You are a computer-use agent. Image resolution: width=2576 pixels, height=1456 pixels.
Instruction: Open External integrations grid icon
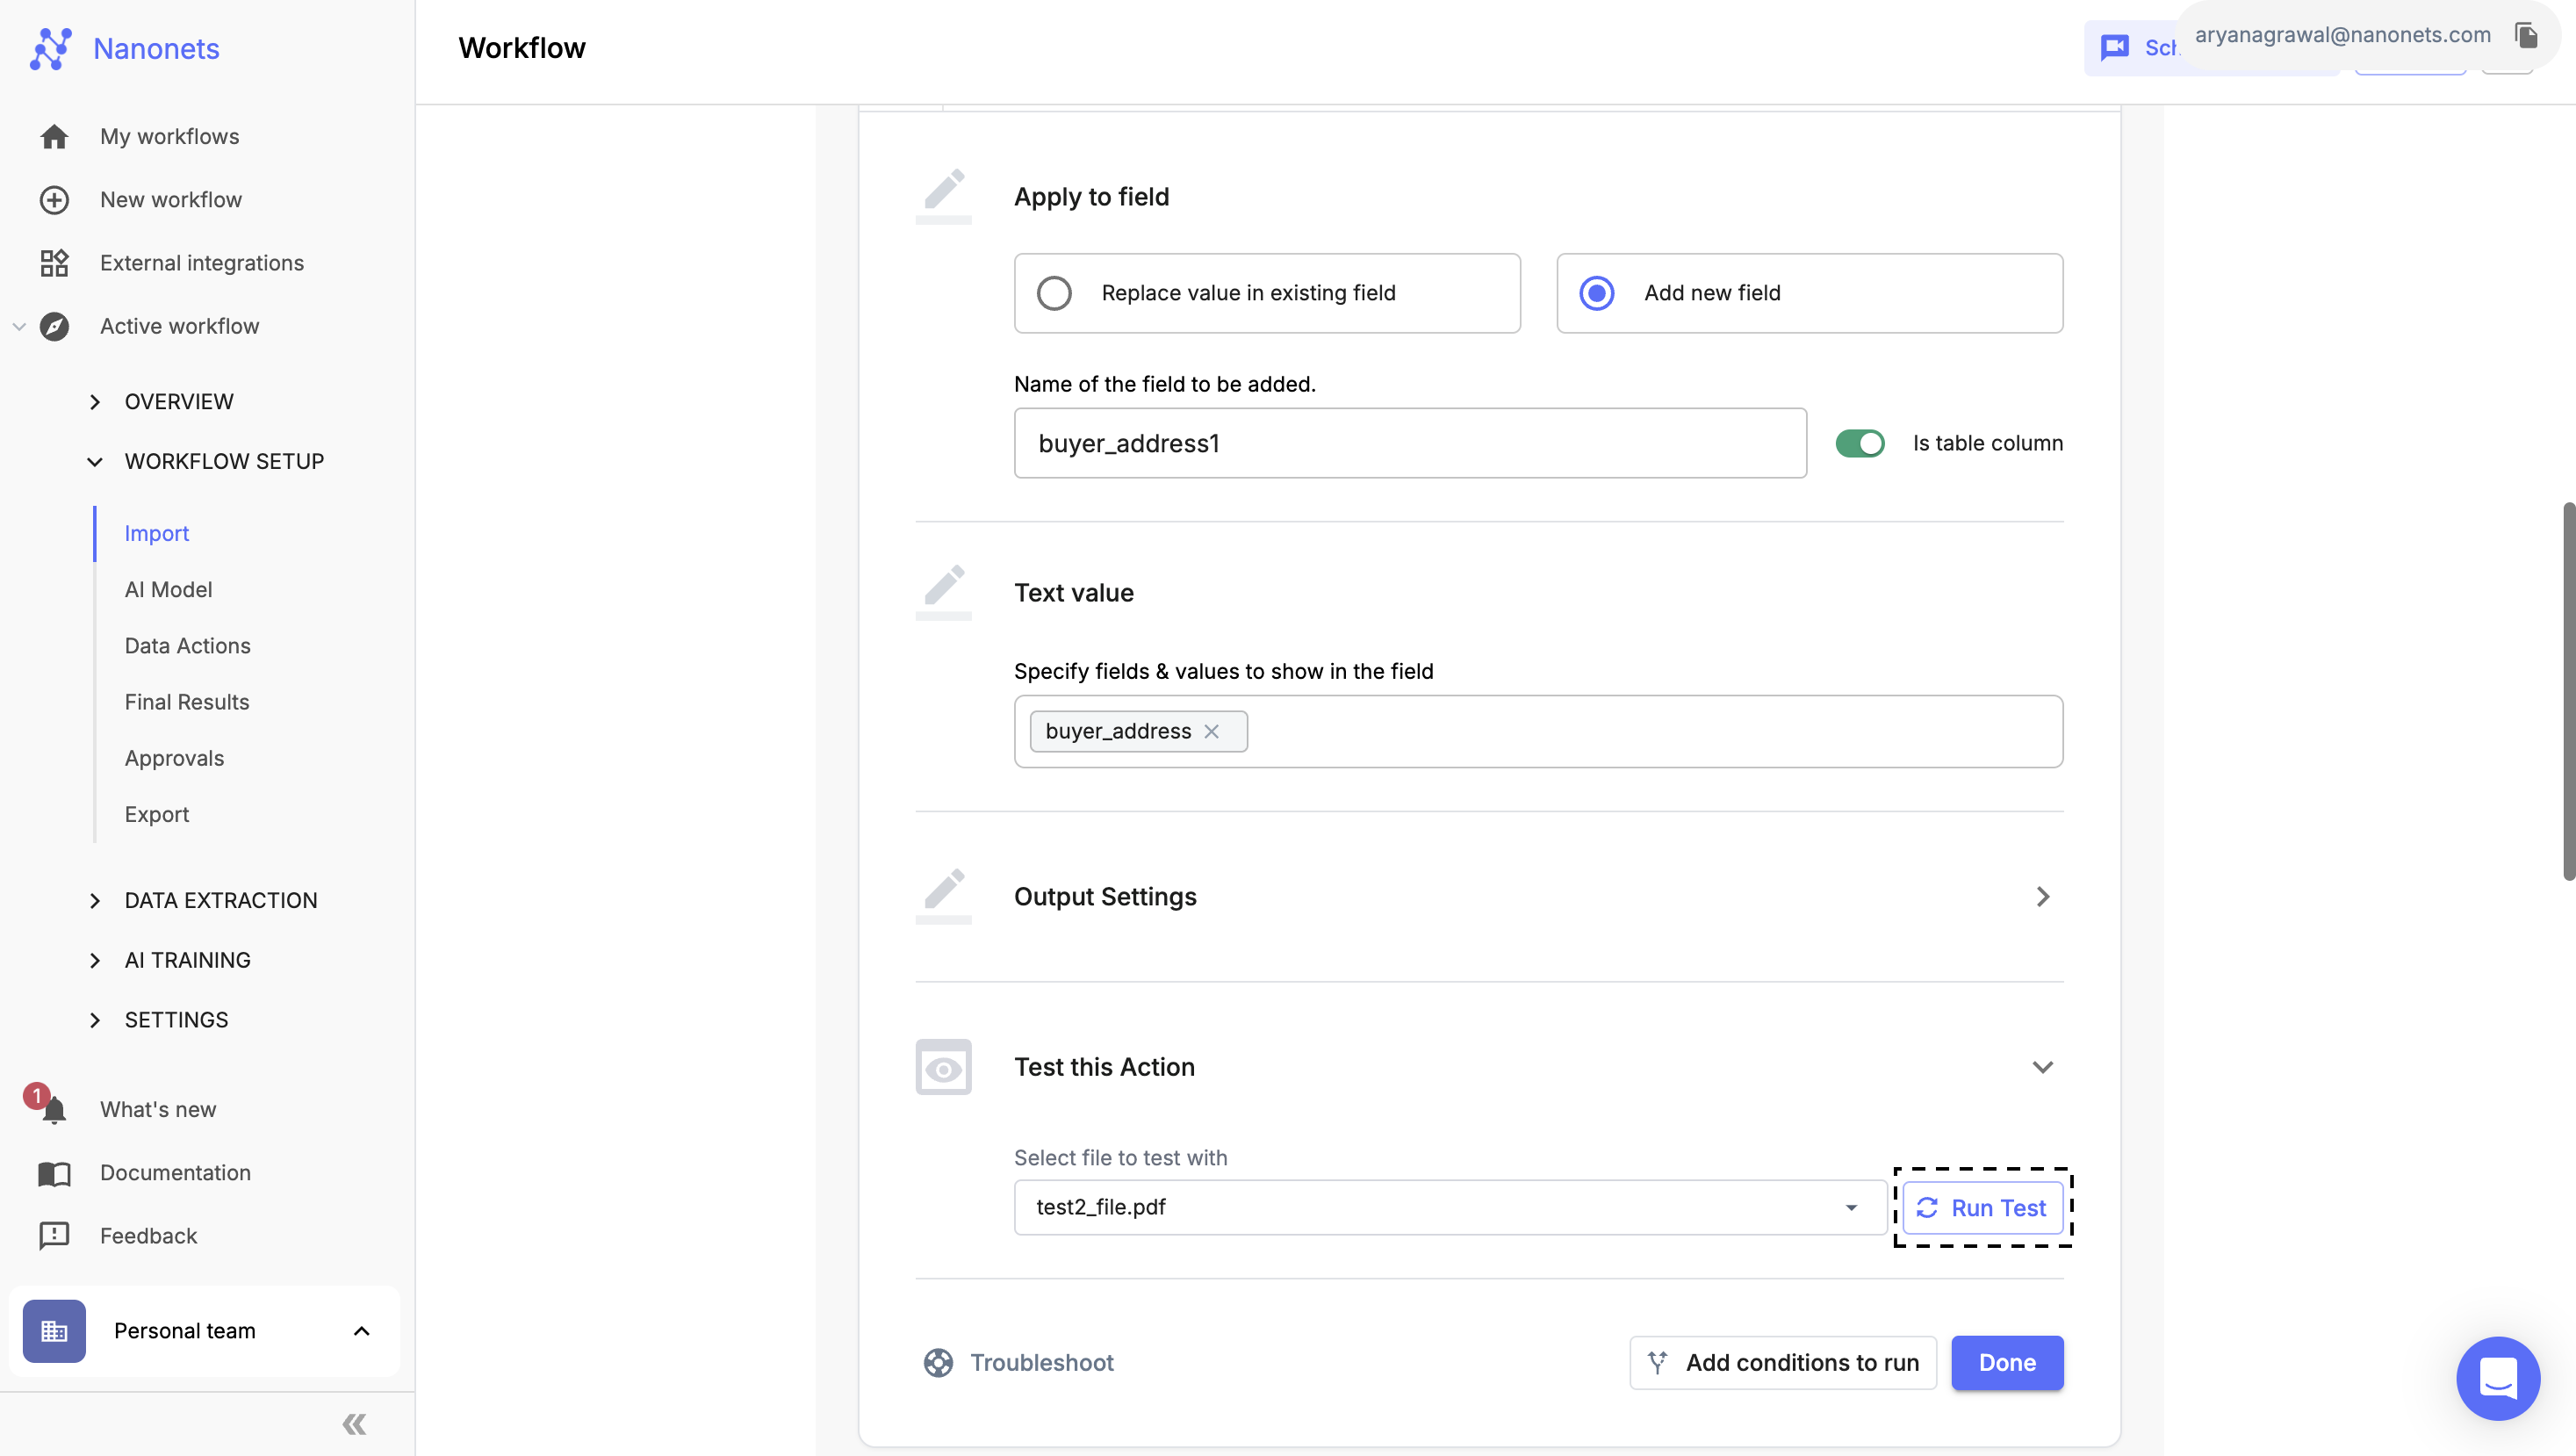point(54,263)
